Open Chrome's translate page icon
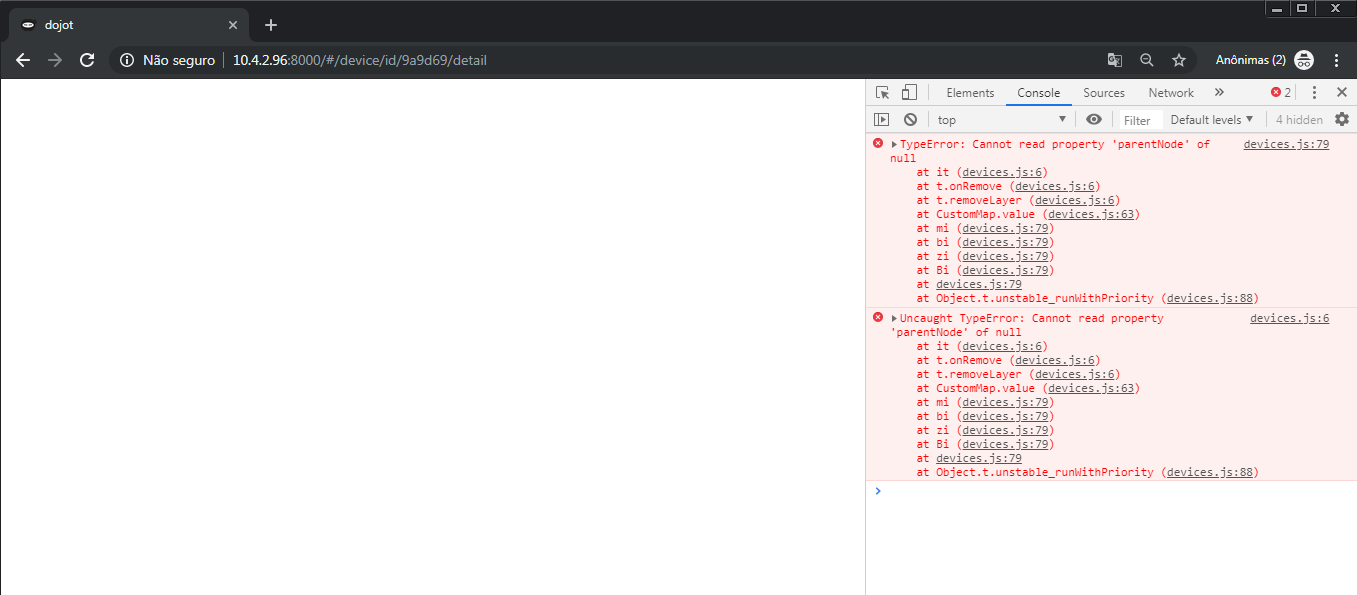The image size is (1357, 595). point(1114,60)
